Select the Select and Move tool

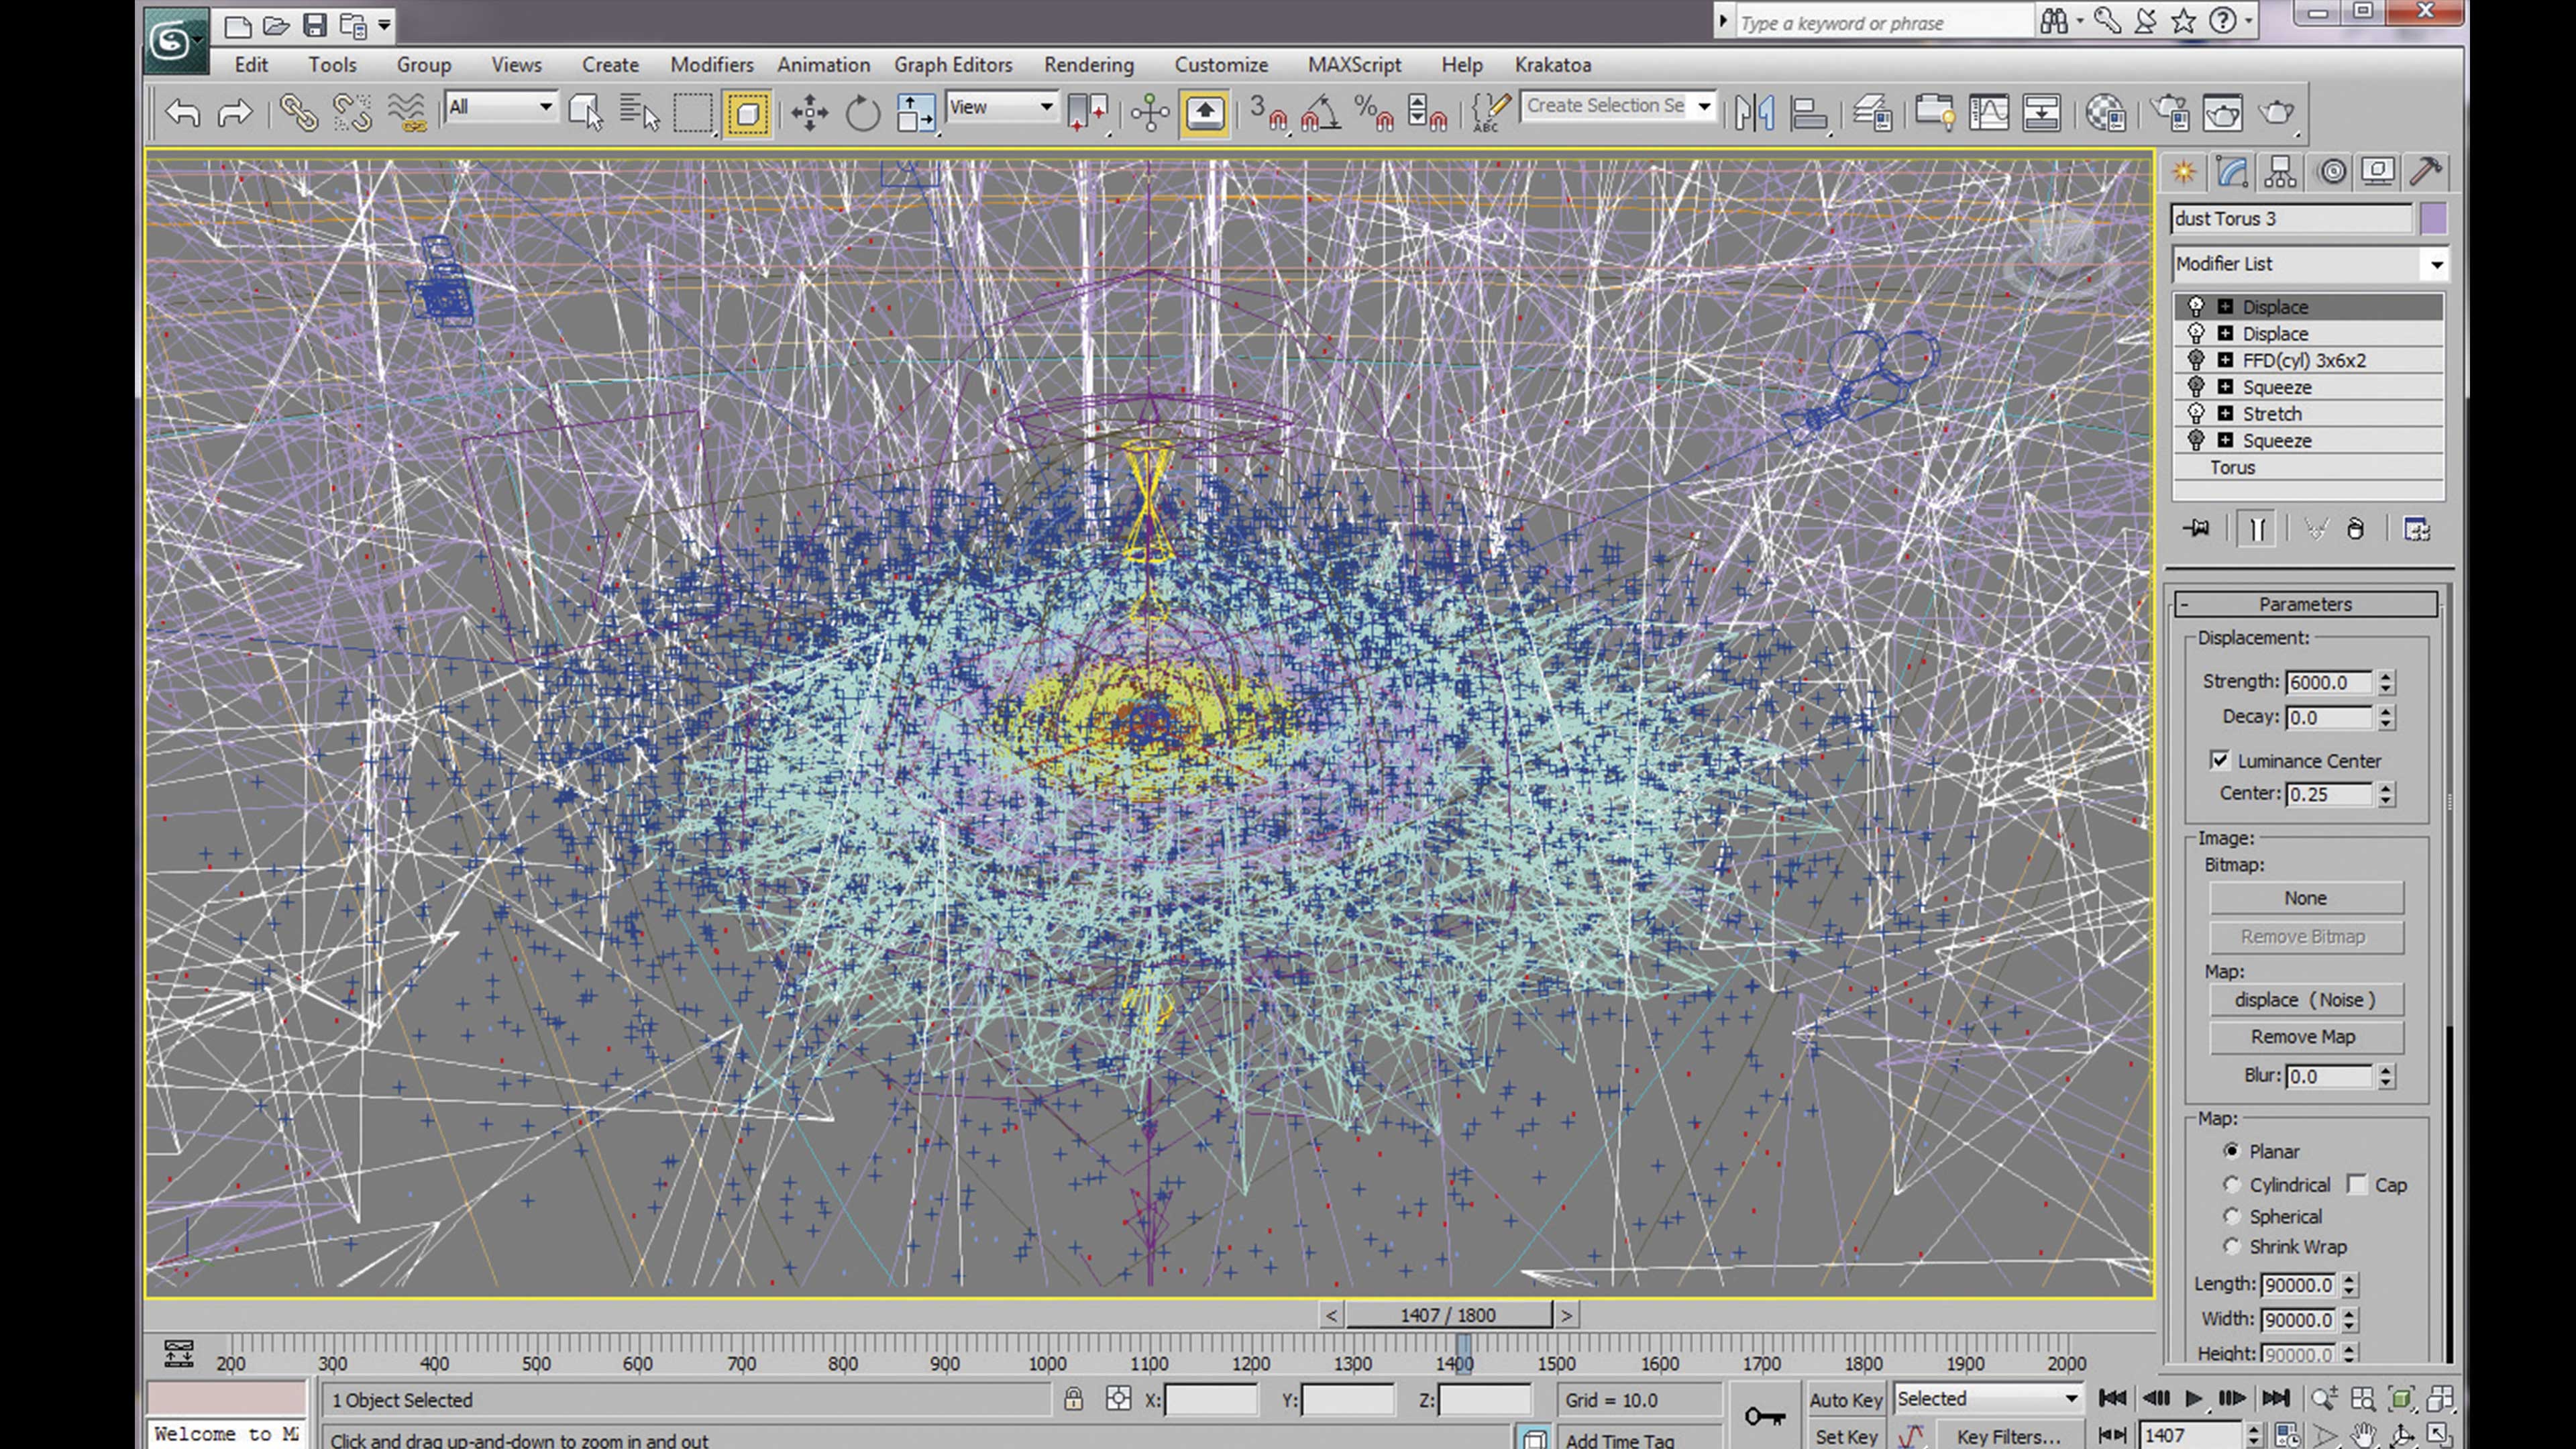[809, 112]
